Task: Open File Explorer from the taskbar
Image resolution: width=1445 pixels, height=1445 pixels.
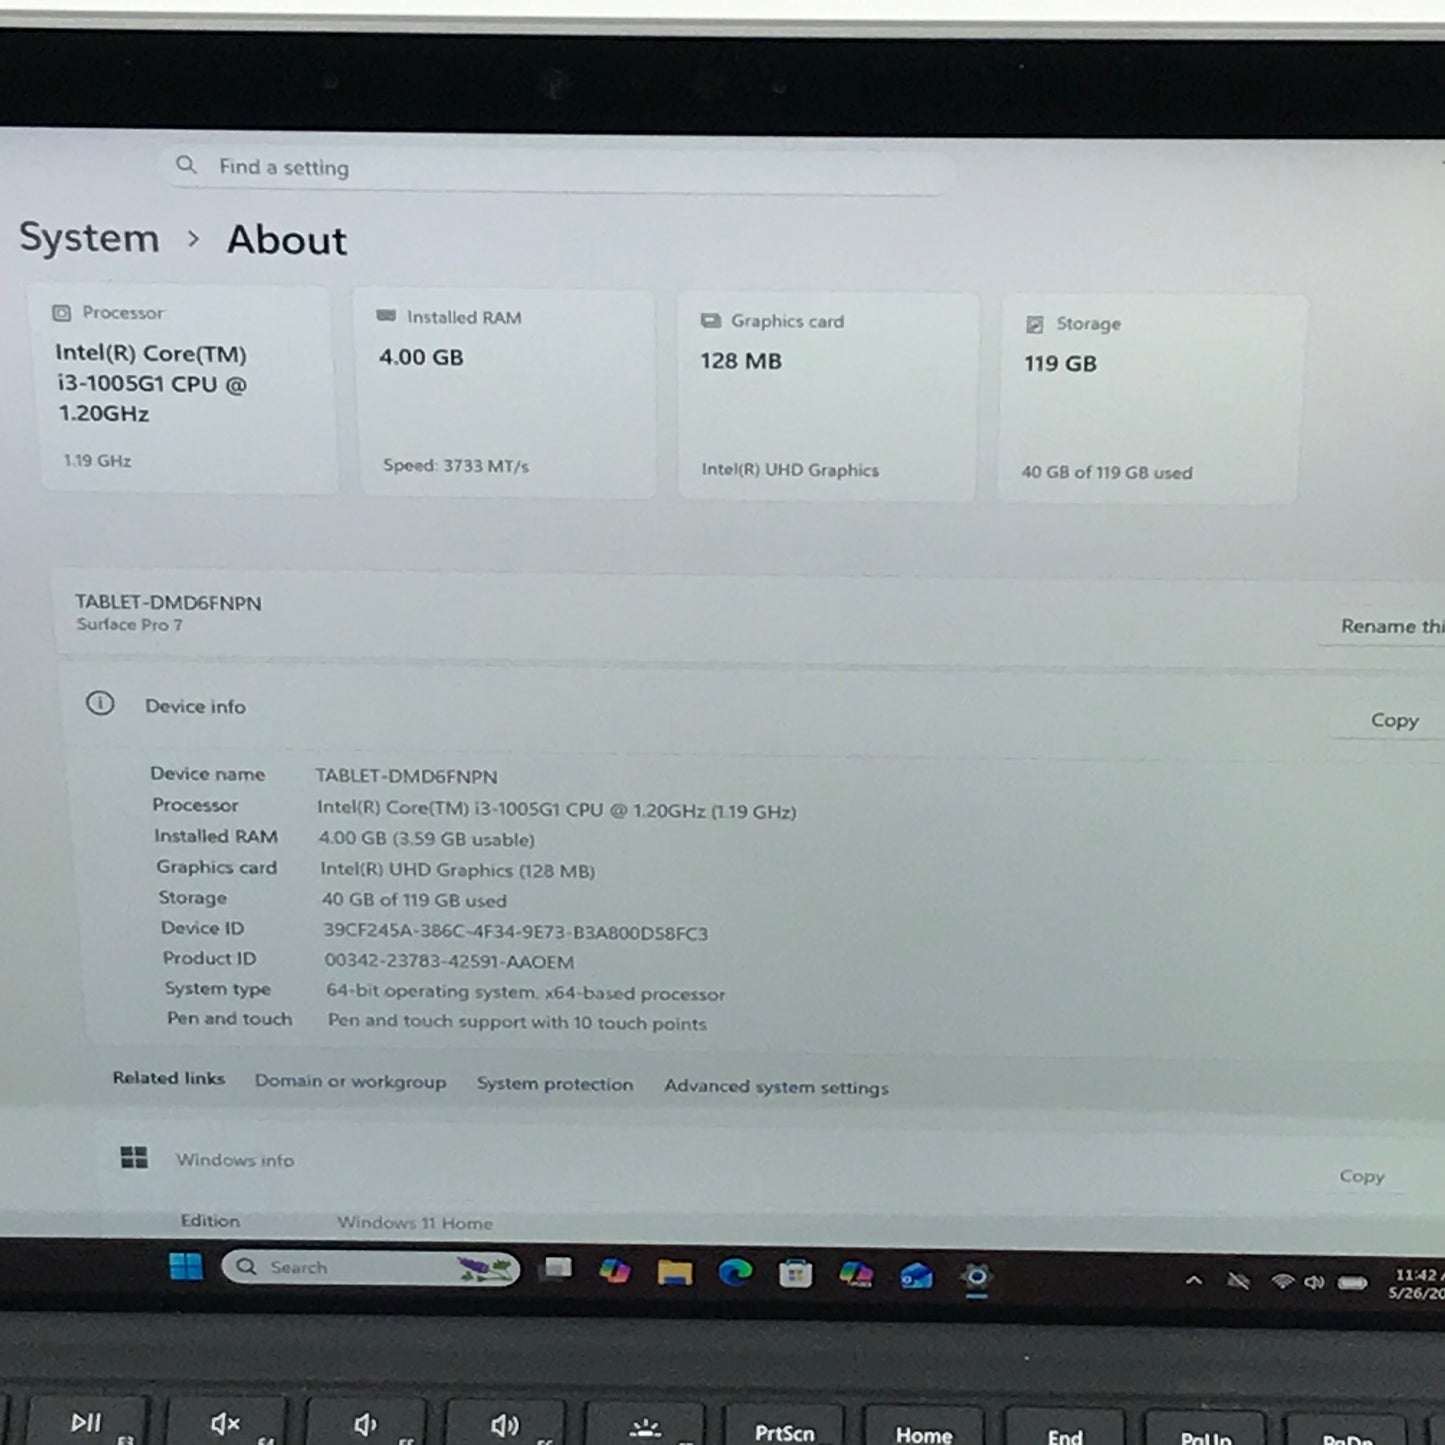Action: coord(675,1272)
